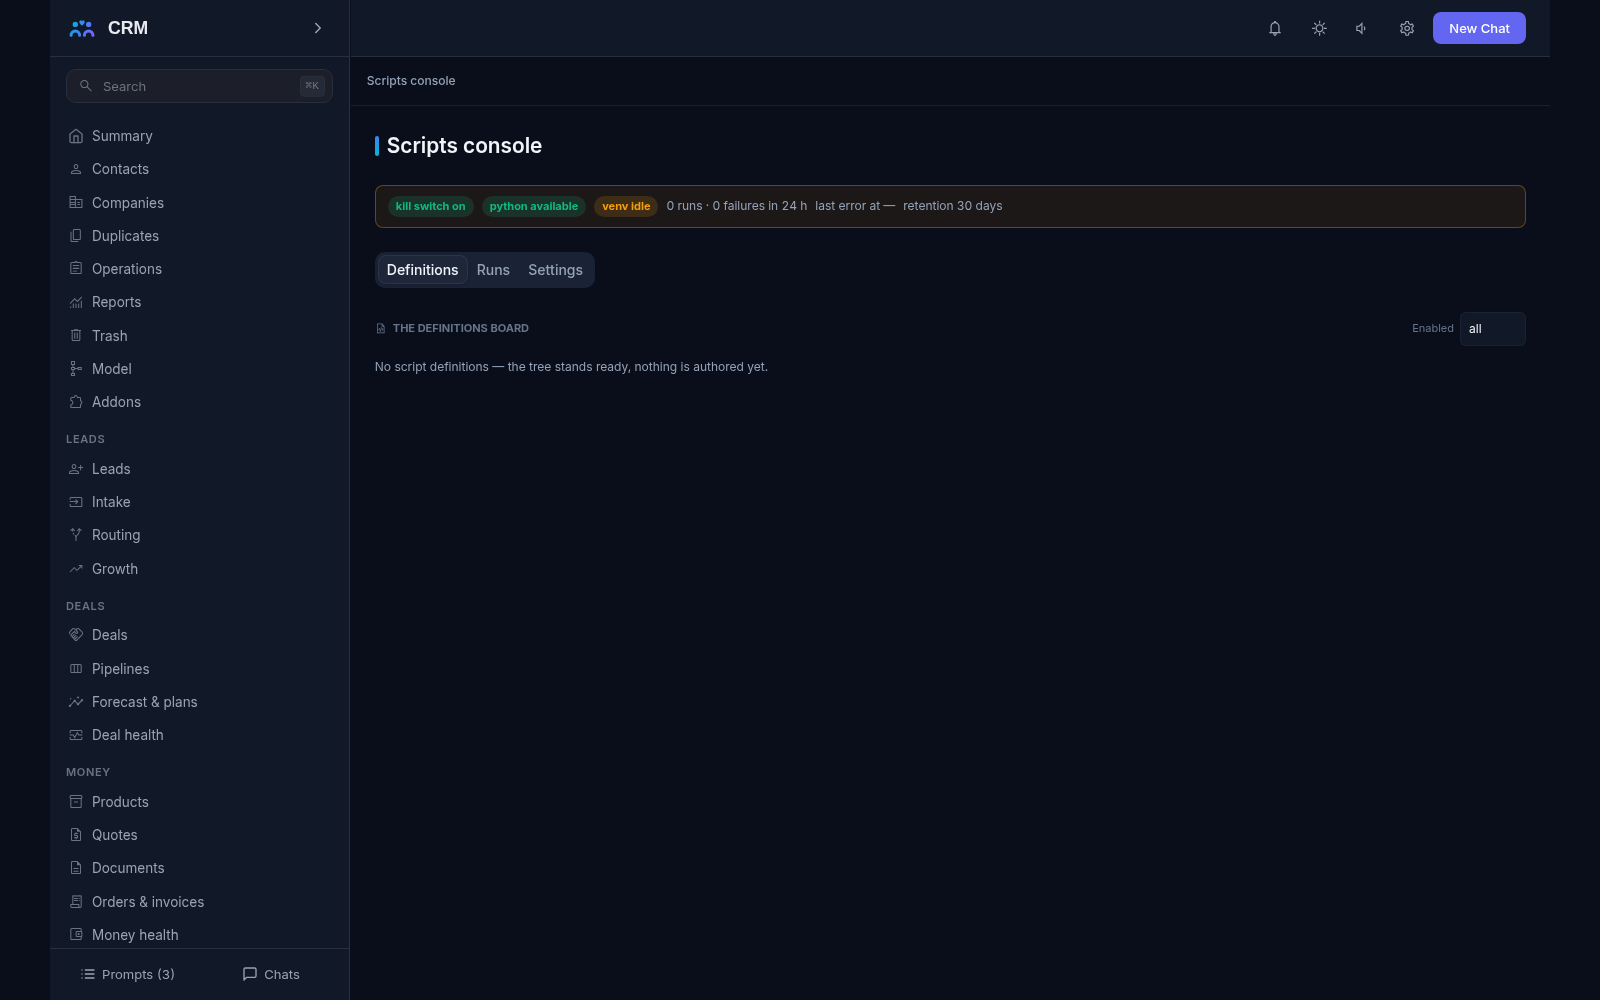Click the Leads add-person icon
This screenshot has height=1000, width=1600.
[76, 469]
